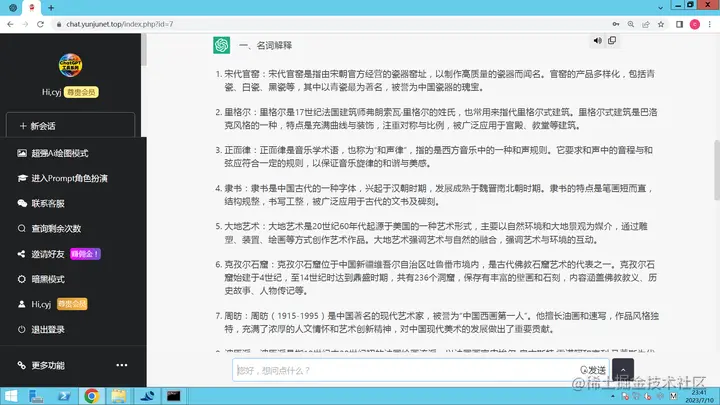
Task: Open 超强AI绘图模式
Action: click(x=60, y=153)
